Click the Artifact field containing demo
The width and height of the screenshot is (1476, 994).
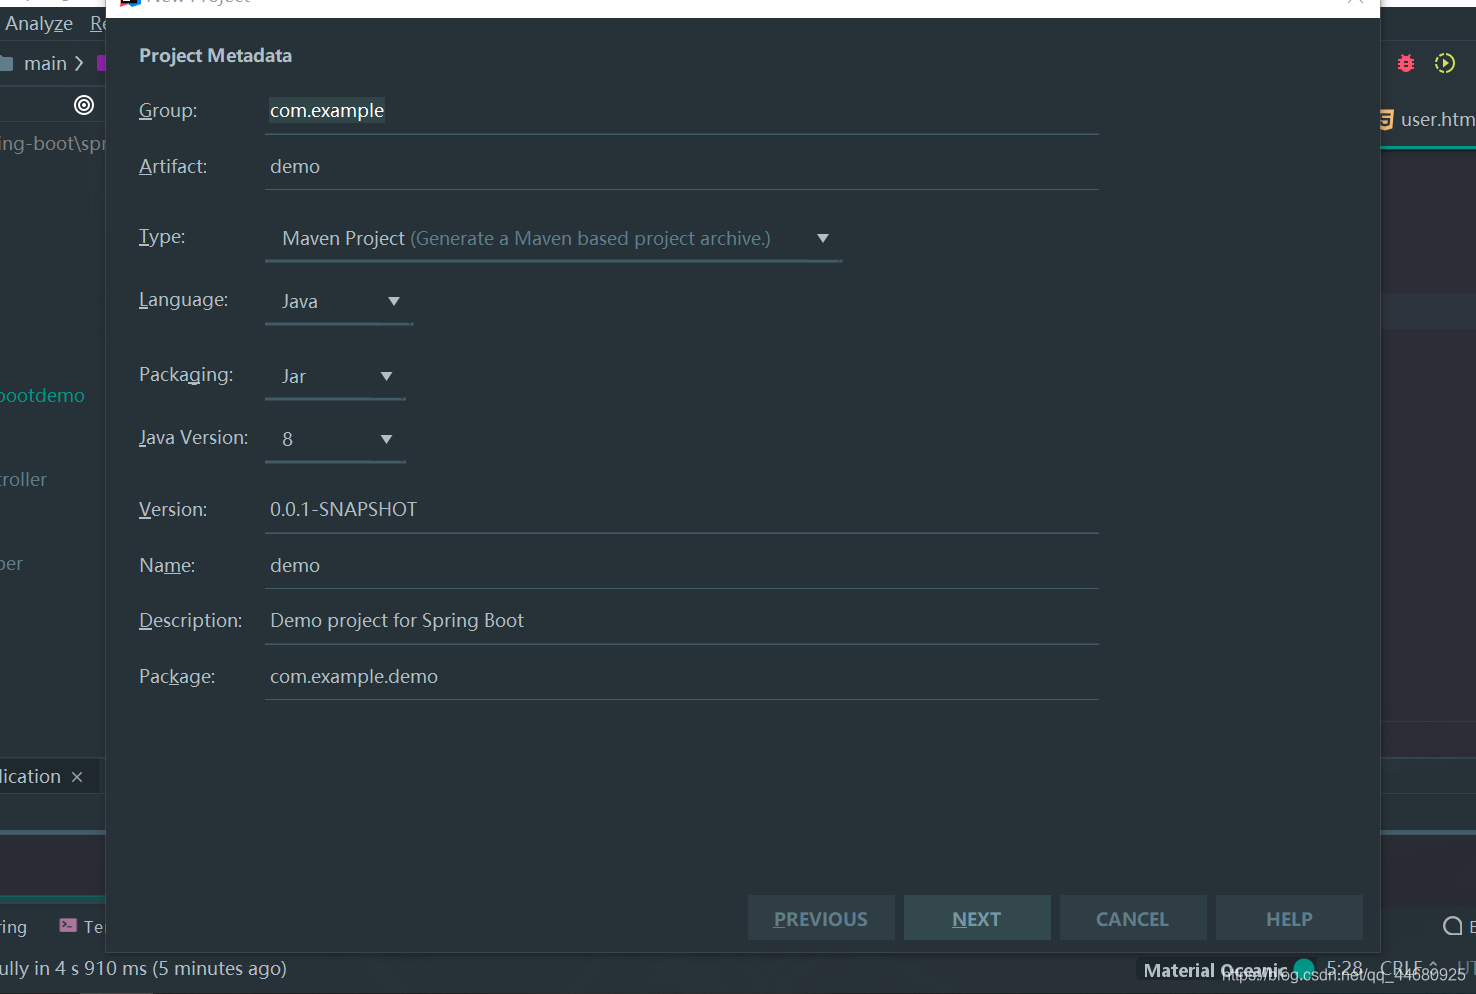click(681, 166)
